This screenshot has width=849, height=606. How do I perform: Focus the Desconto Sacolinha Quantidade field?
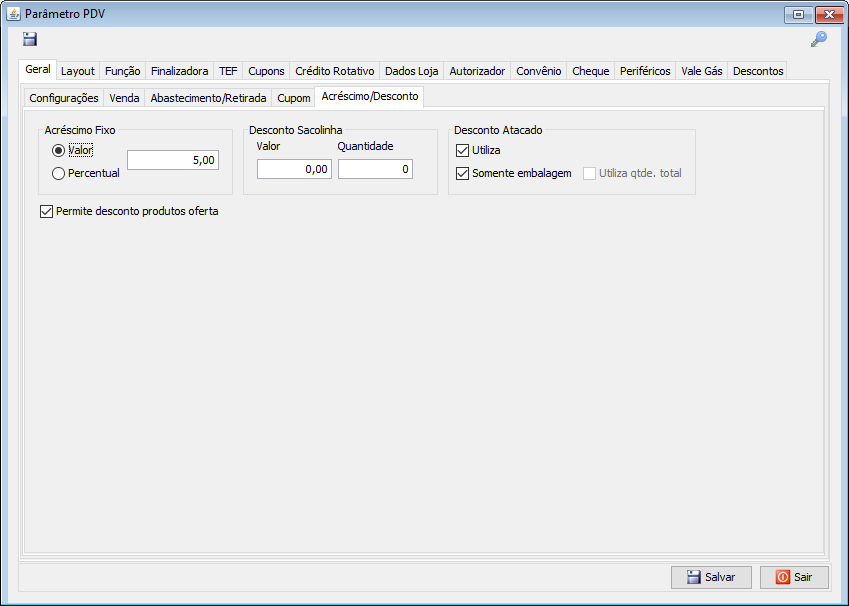[x=375, y=169]
